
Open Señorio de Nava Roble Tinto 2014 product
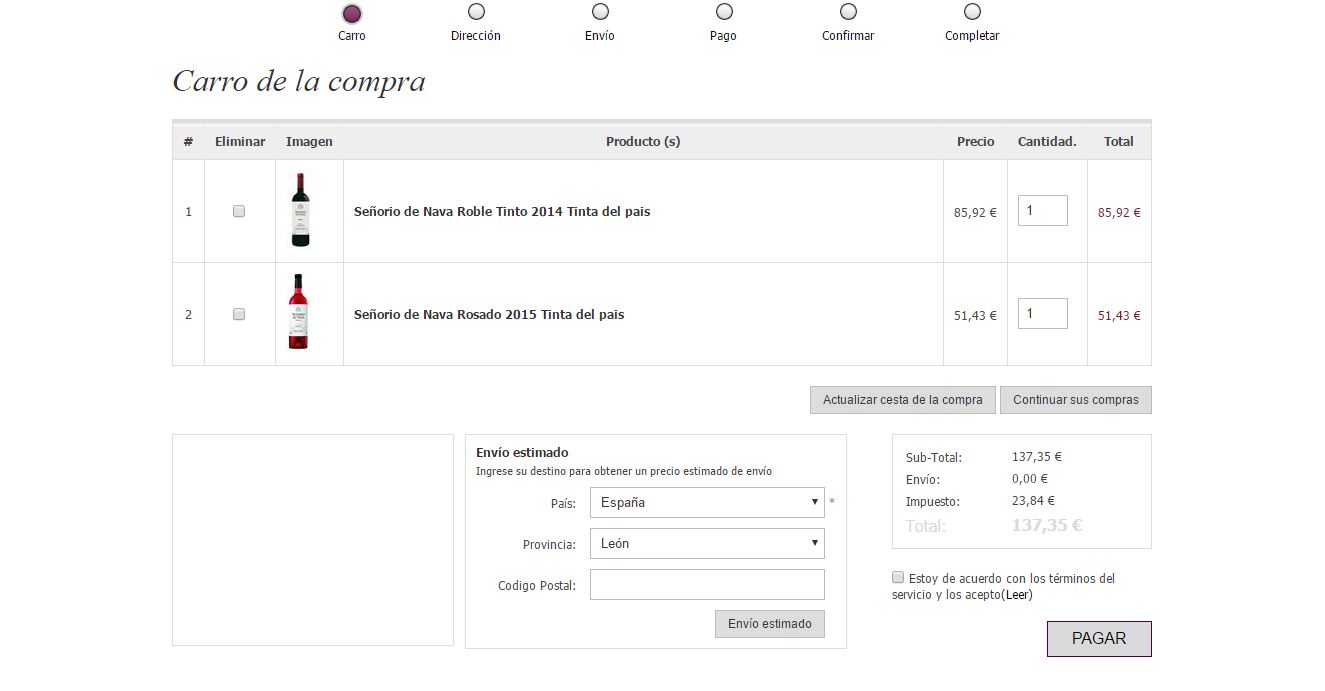tap(502, 212)
